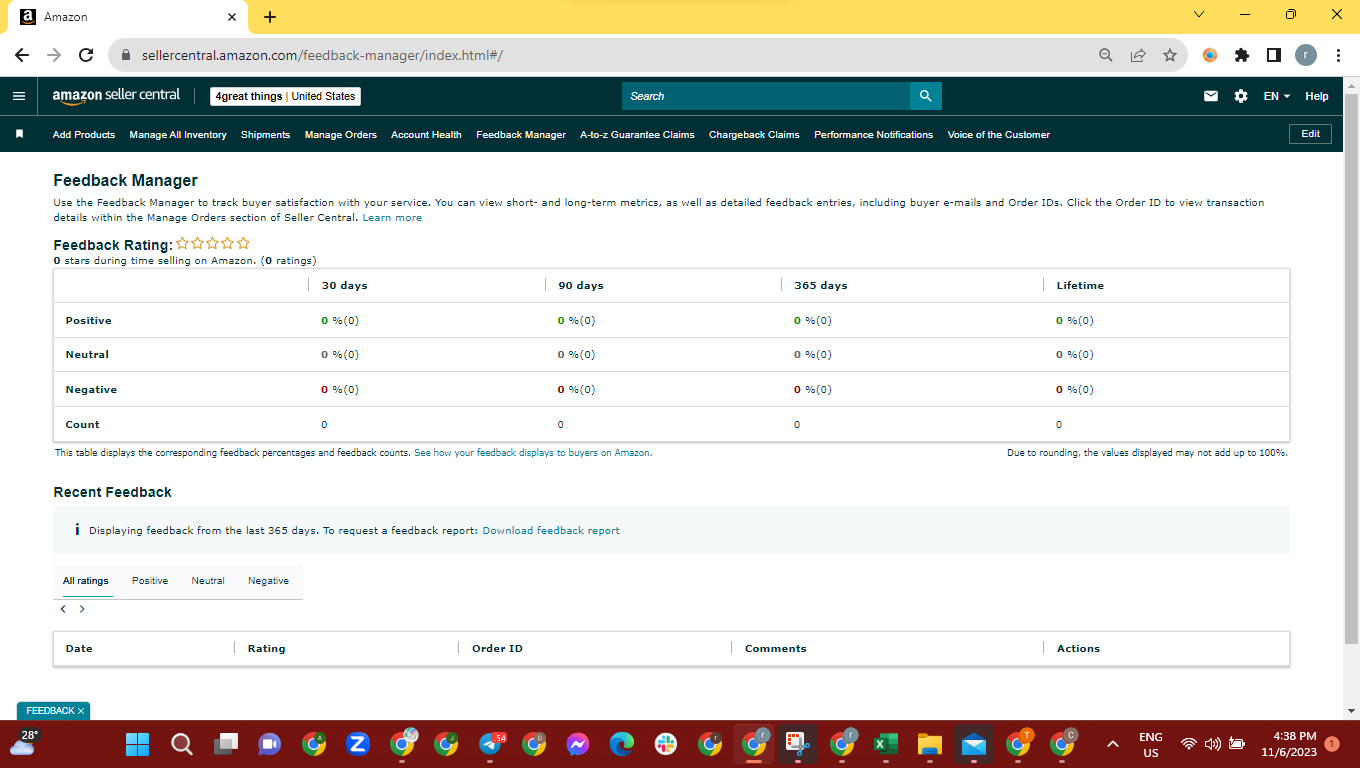Viewport: 1360px width, 768px height.
Task: Open Manage All Inventory
Action: 178,135
